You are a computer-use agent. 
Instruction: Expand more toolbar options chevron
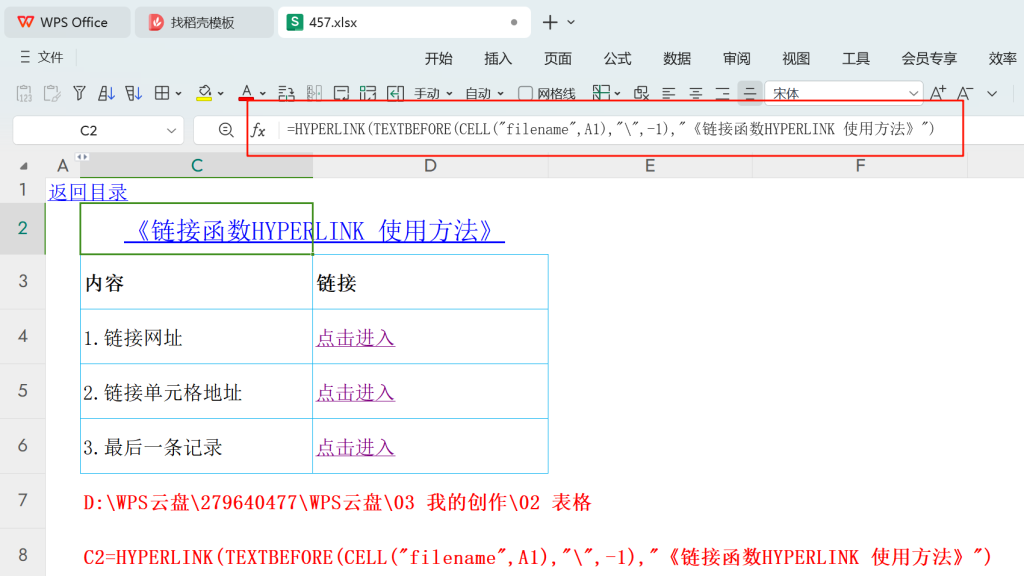pyautogui.click(x=992, y=94)
